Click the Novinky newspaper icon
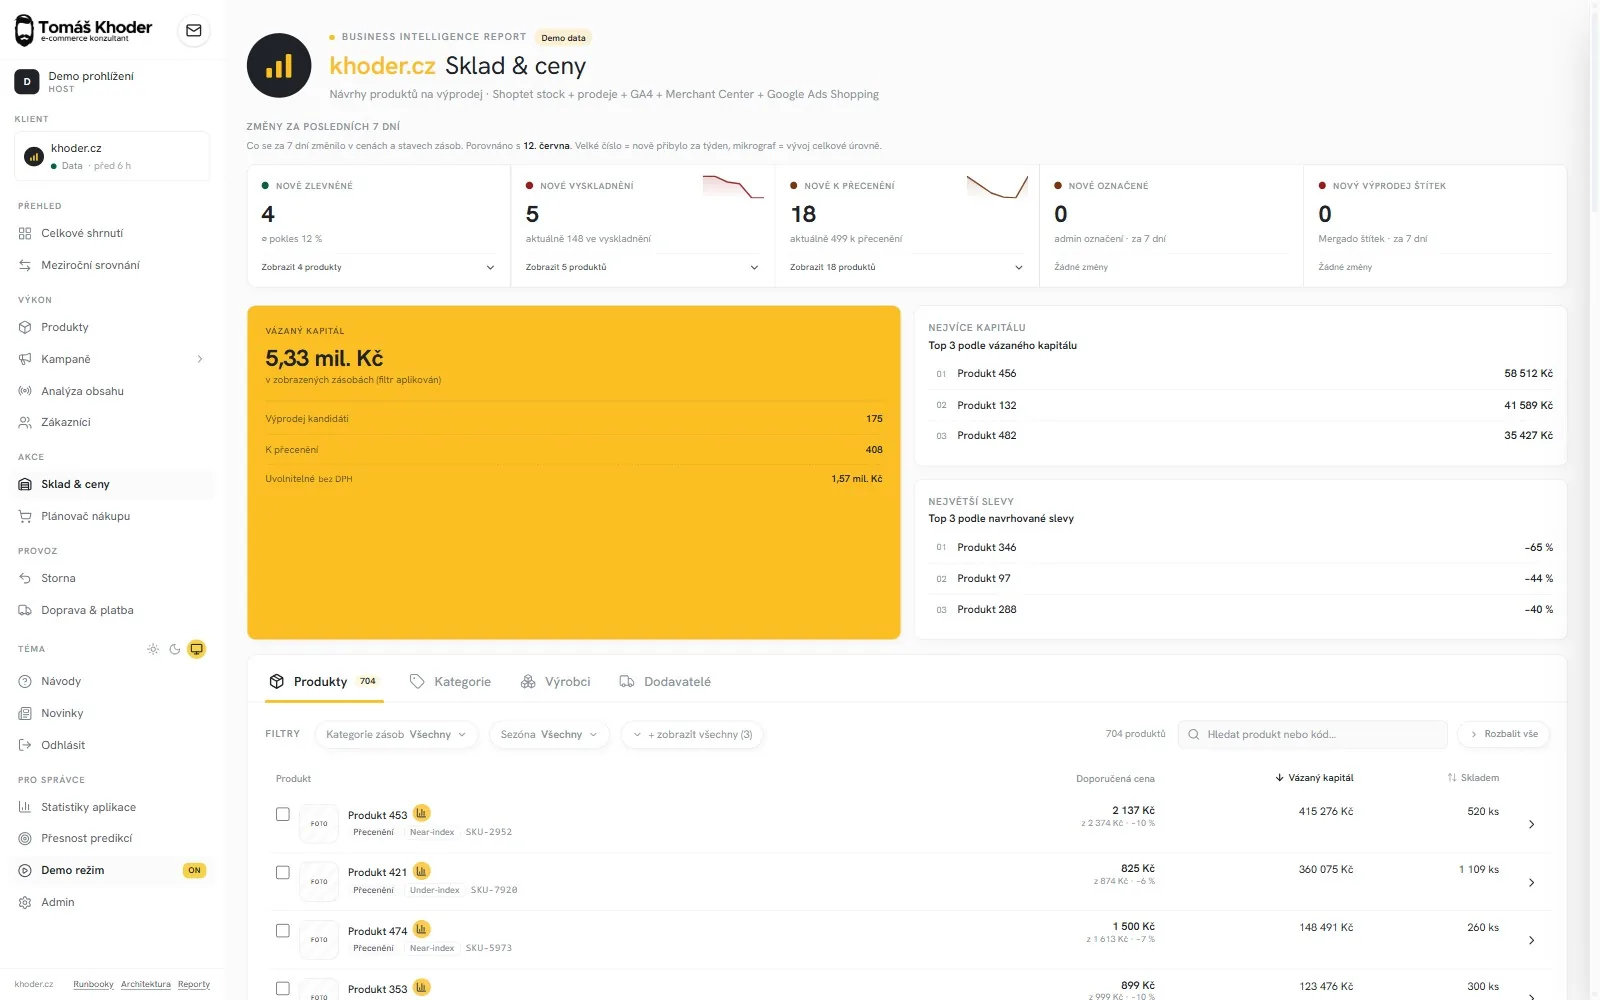This screenshot has width=1600, height=1000. coord(25,713)
